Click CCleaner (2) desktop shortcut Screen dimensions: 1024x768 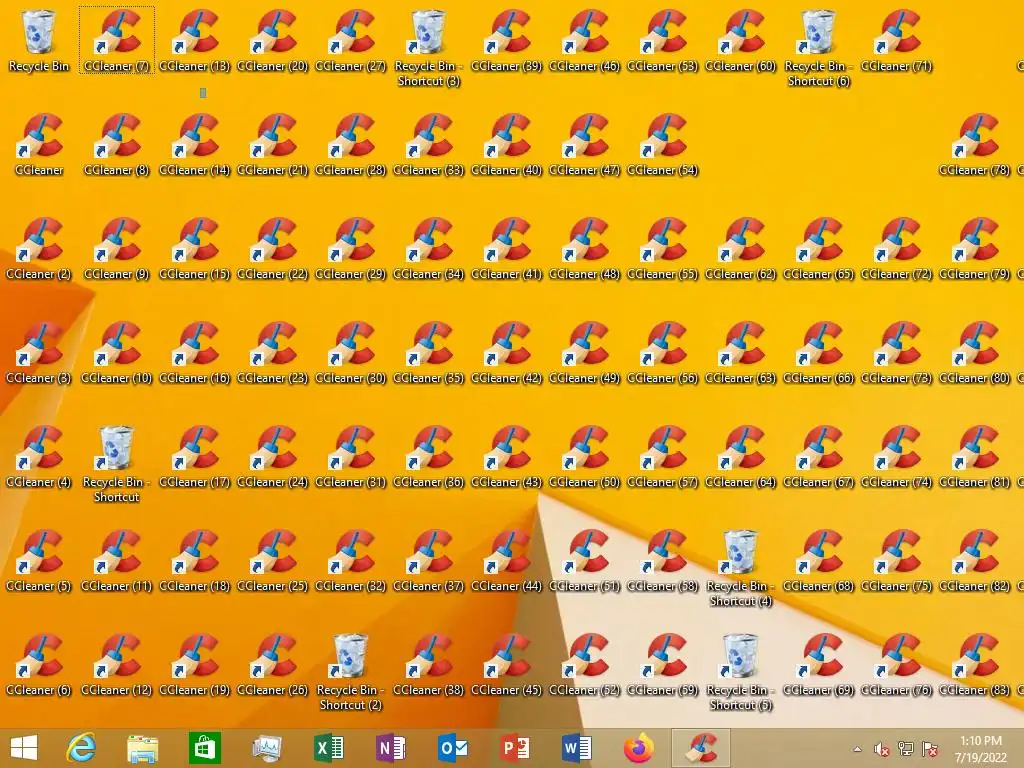[x=39, y=248]
